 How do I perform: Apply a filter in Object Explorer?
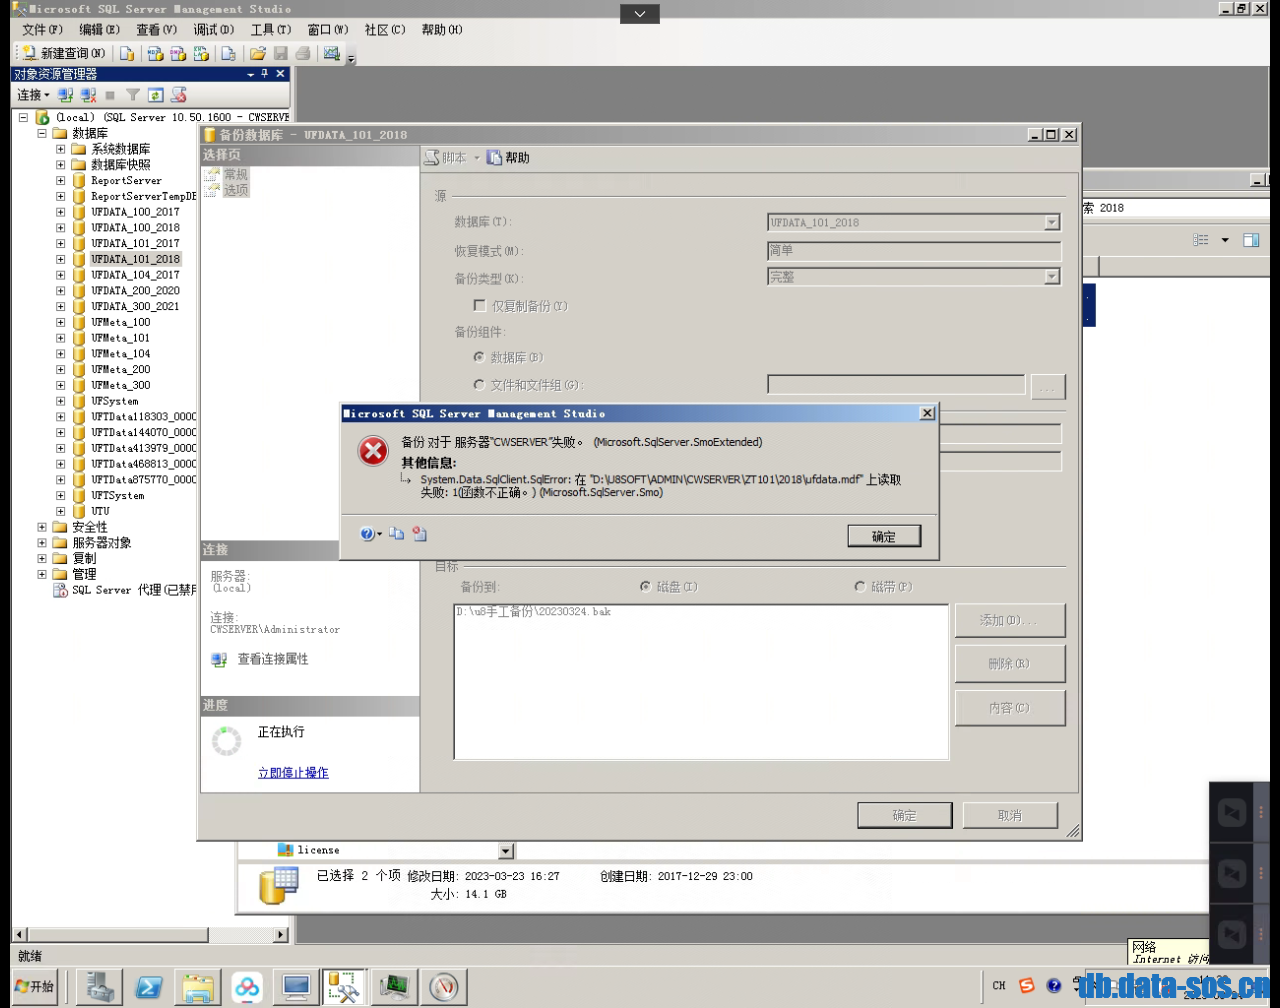pyautogui.click(x=133, y=95)
